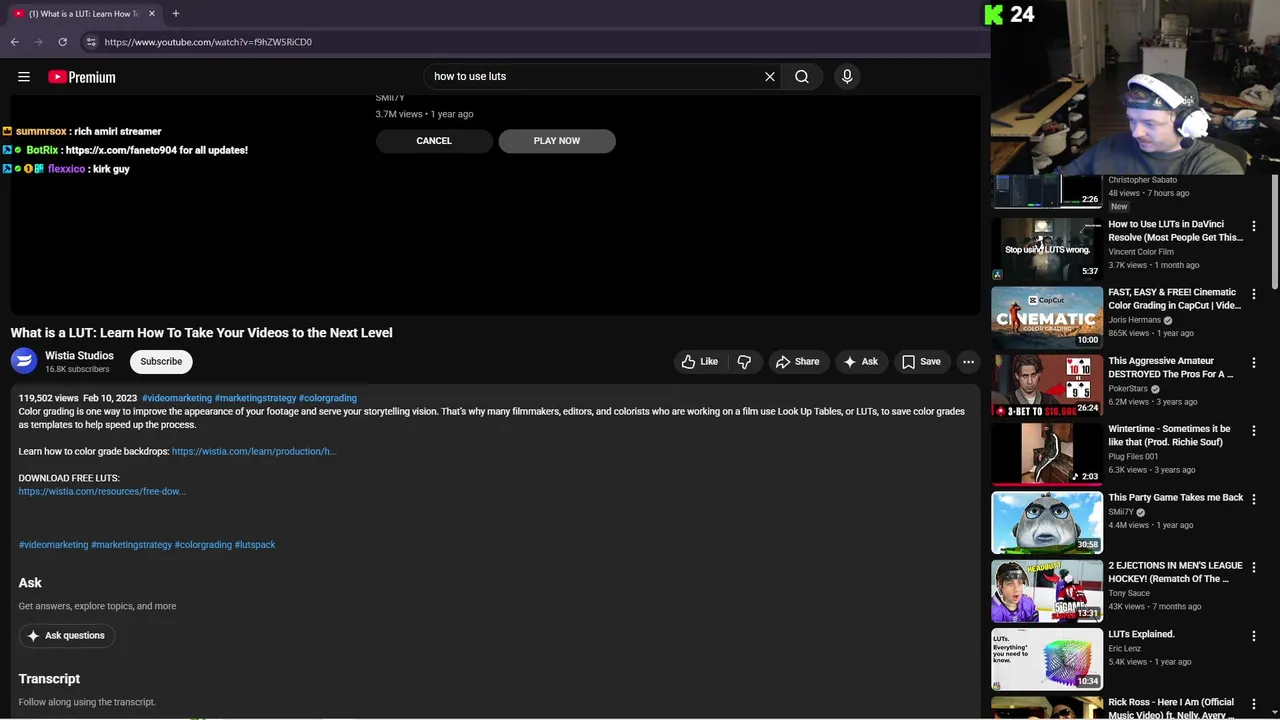Open 'Stop using LUTs wrong' thumbnail
1280x720 pixels.
[x=1047, y=249]
